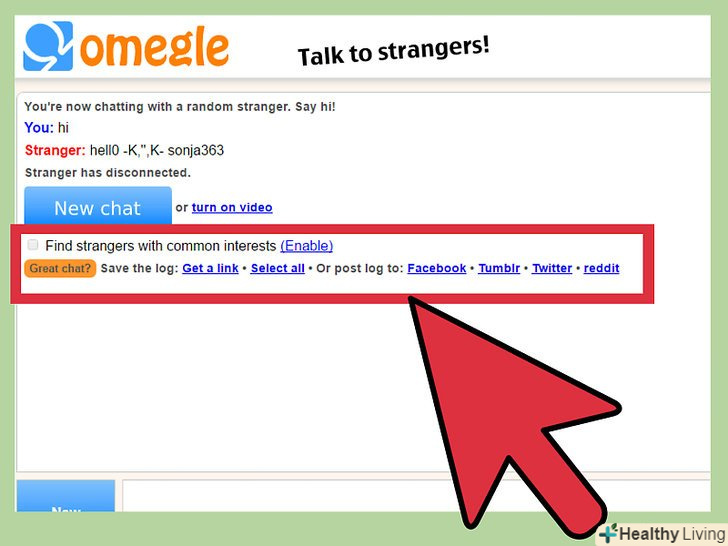The image size is (728, 546).
Task: Click the (Enable) interests link
Action: (306, 246)
